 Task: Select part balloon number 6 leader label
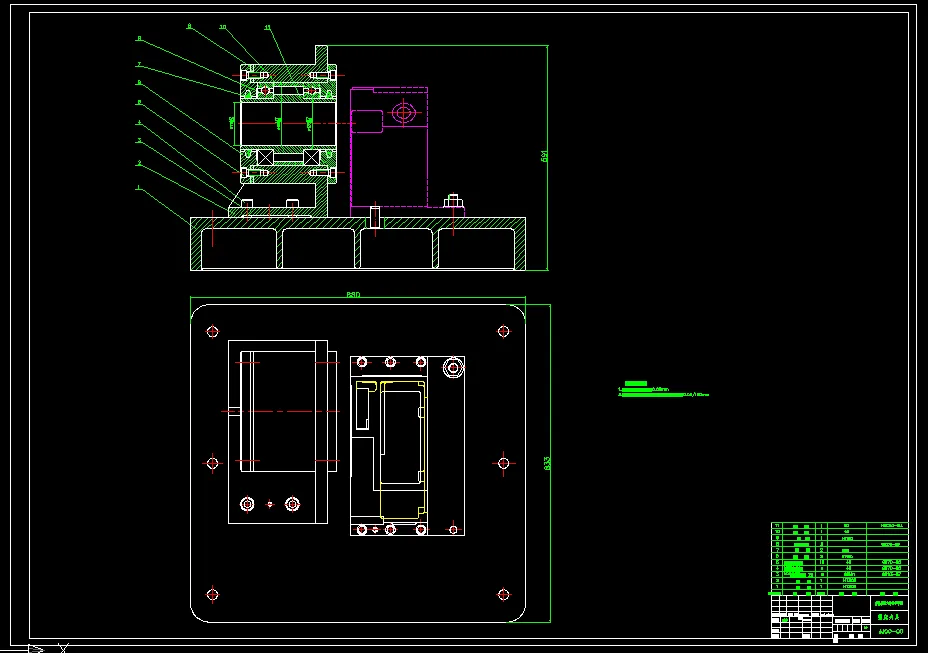tap(139, 83)
